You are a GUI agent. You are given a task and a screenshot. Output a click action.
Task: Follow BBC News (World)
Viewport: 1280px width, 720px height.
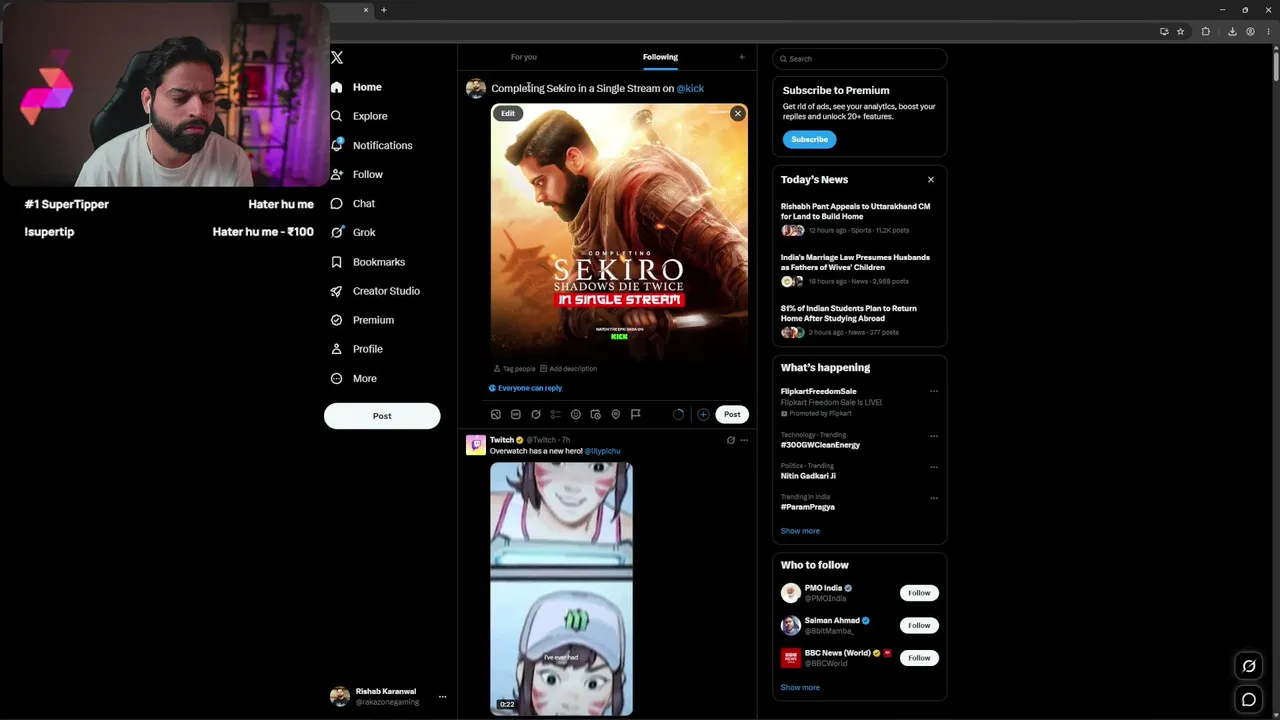[919, 658]
